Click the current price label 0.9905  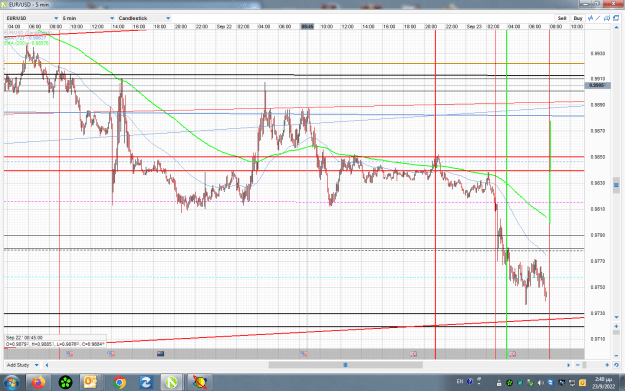coord(597,85)
